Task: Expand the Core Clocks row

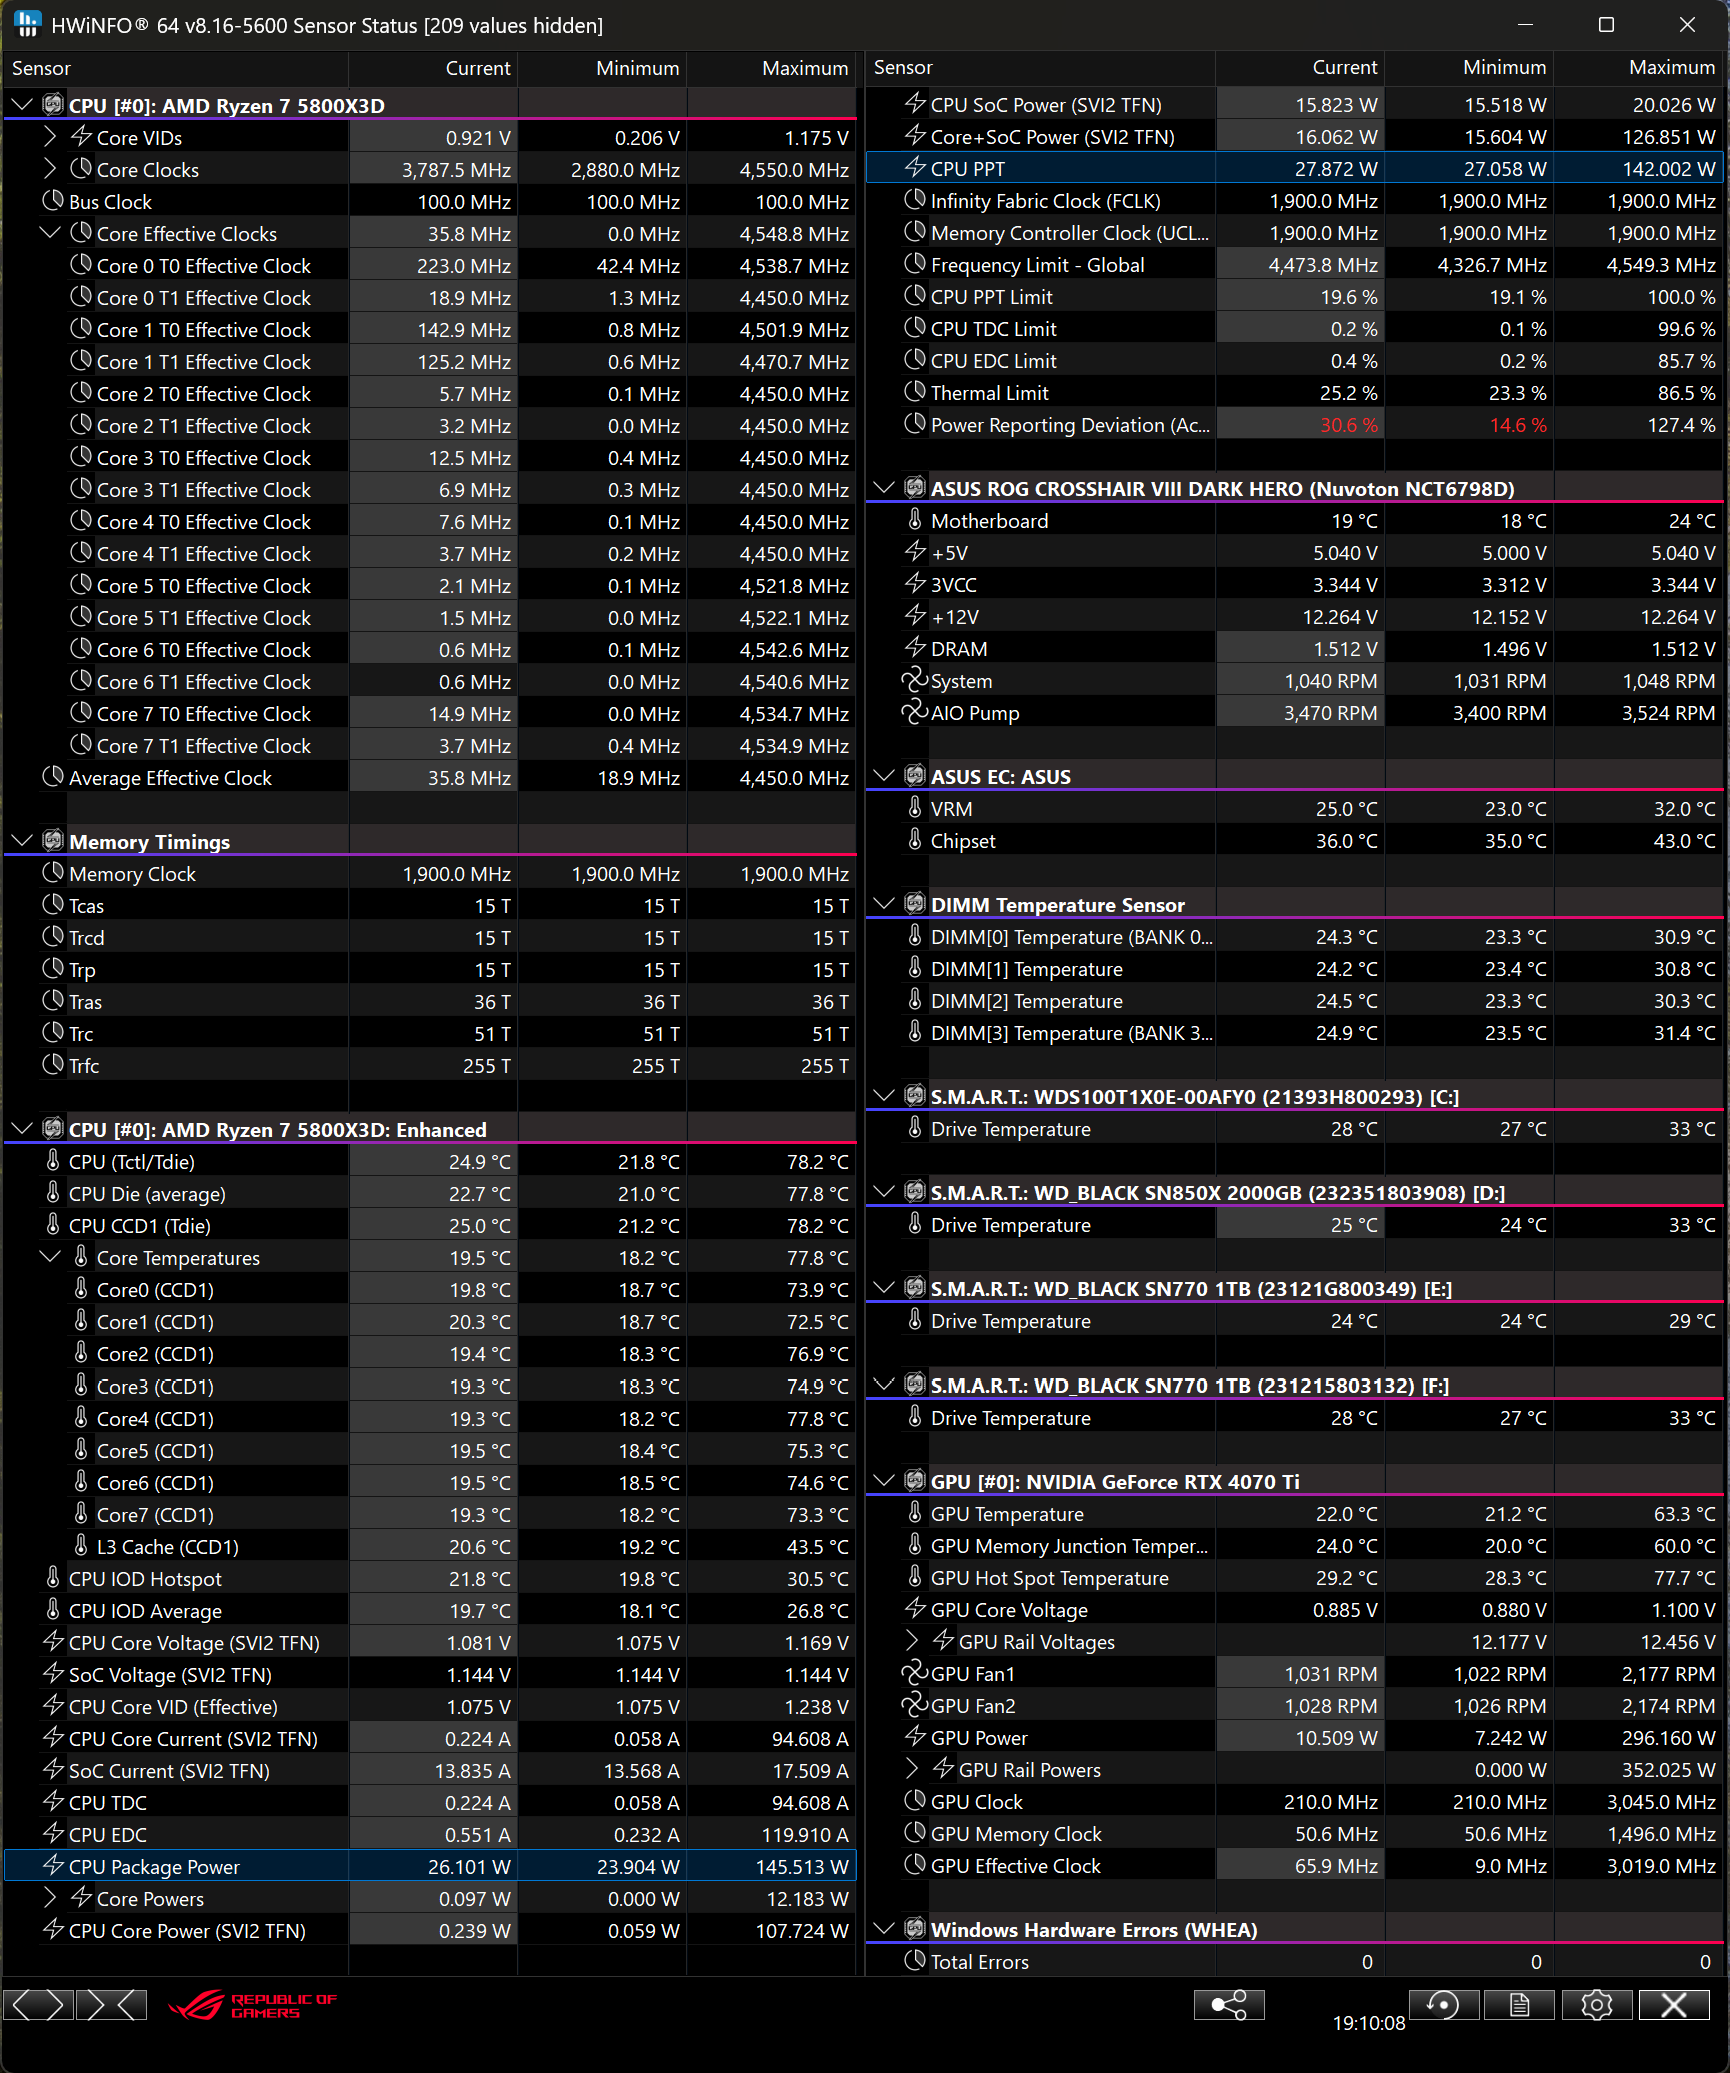Action: coord(50,169)
